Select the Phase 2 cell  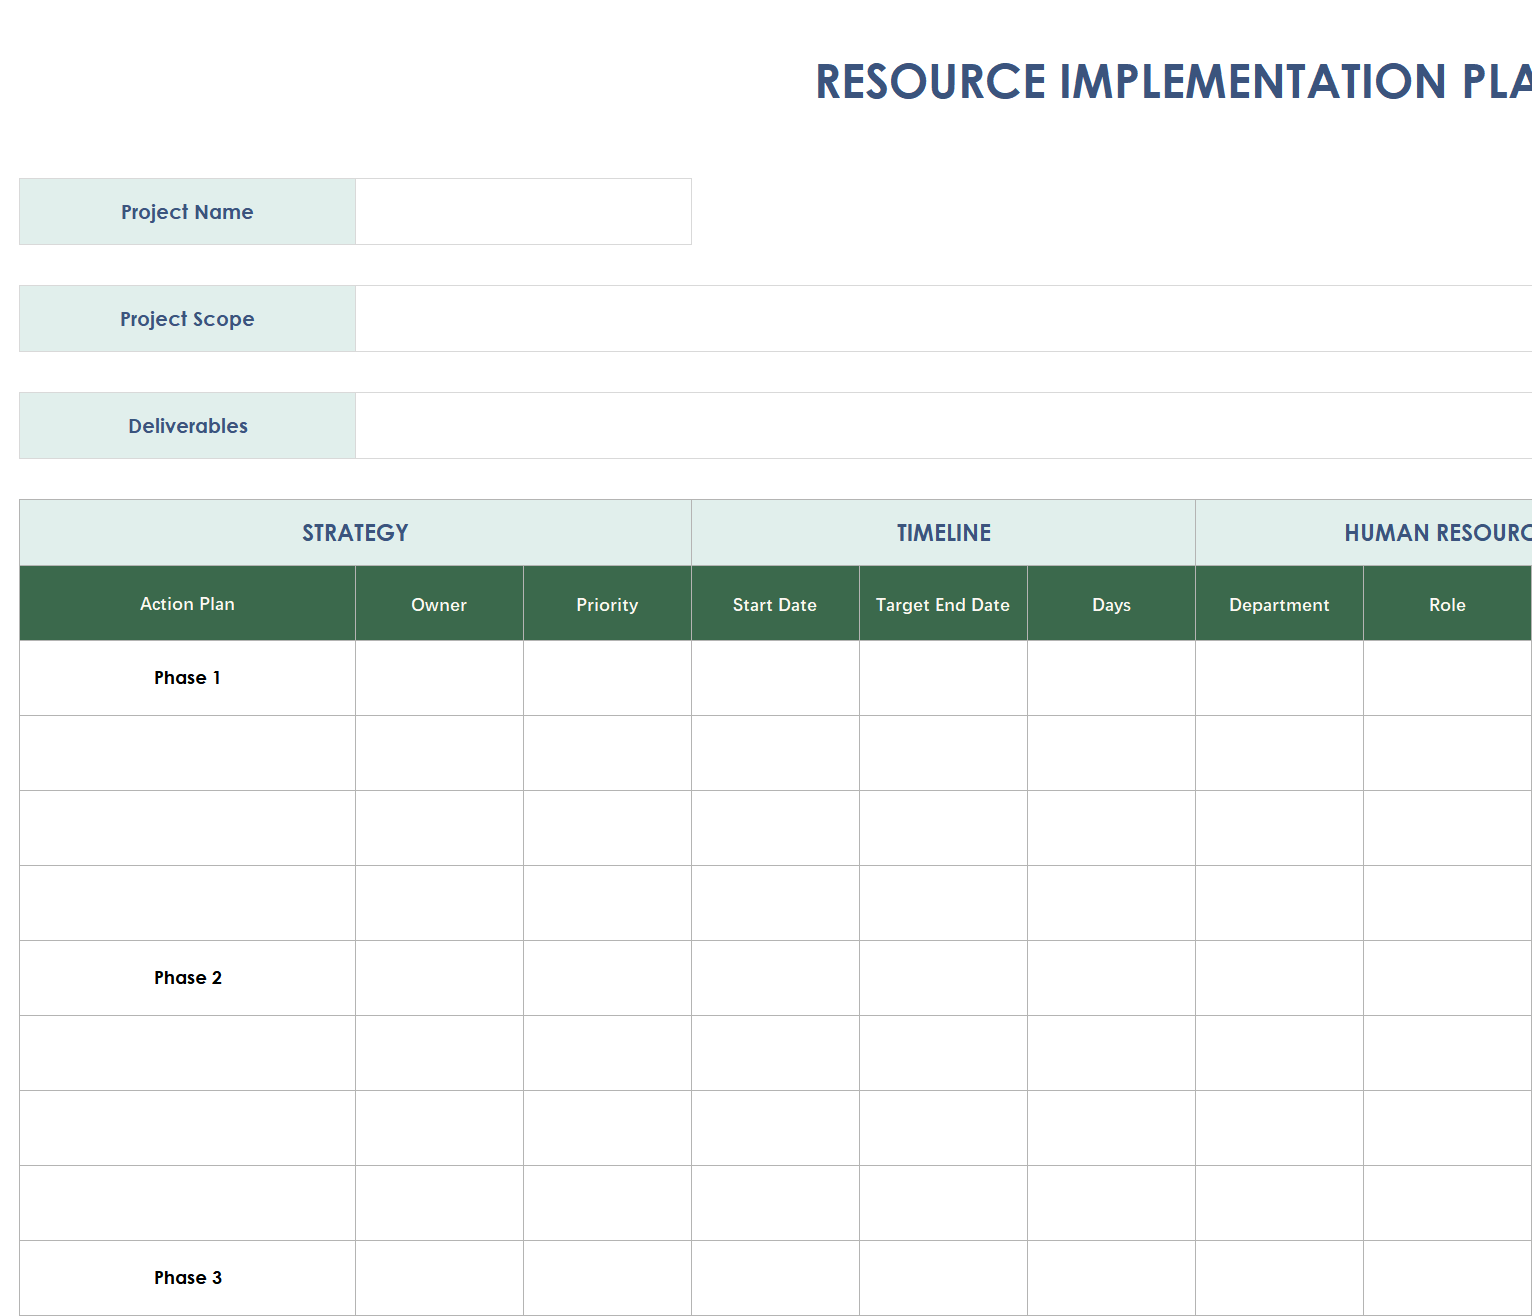pos(187,978)
